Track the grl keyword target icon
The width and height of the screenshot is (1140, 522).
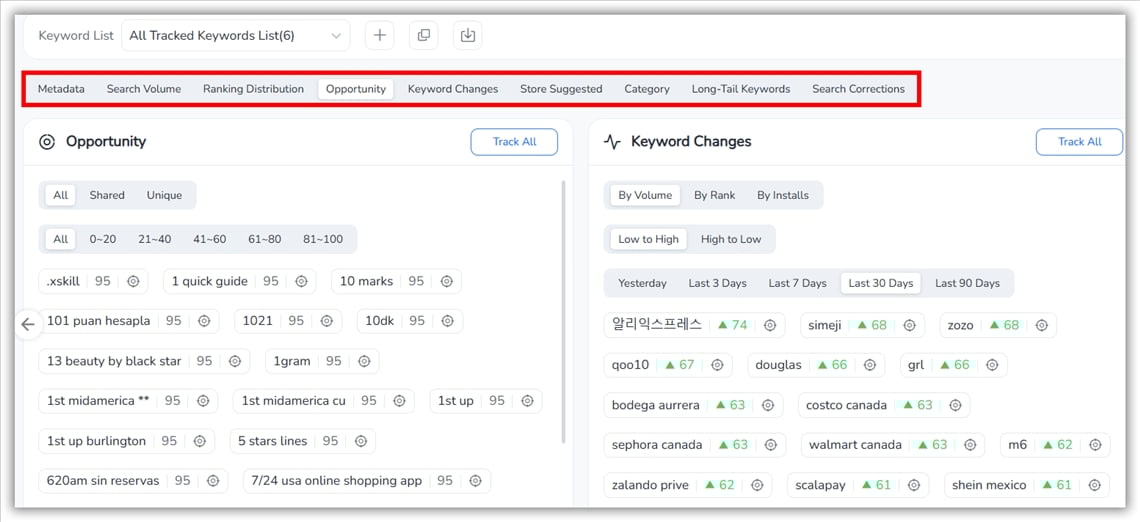[x=992, y=365]
